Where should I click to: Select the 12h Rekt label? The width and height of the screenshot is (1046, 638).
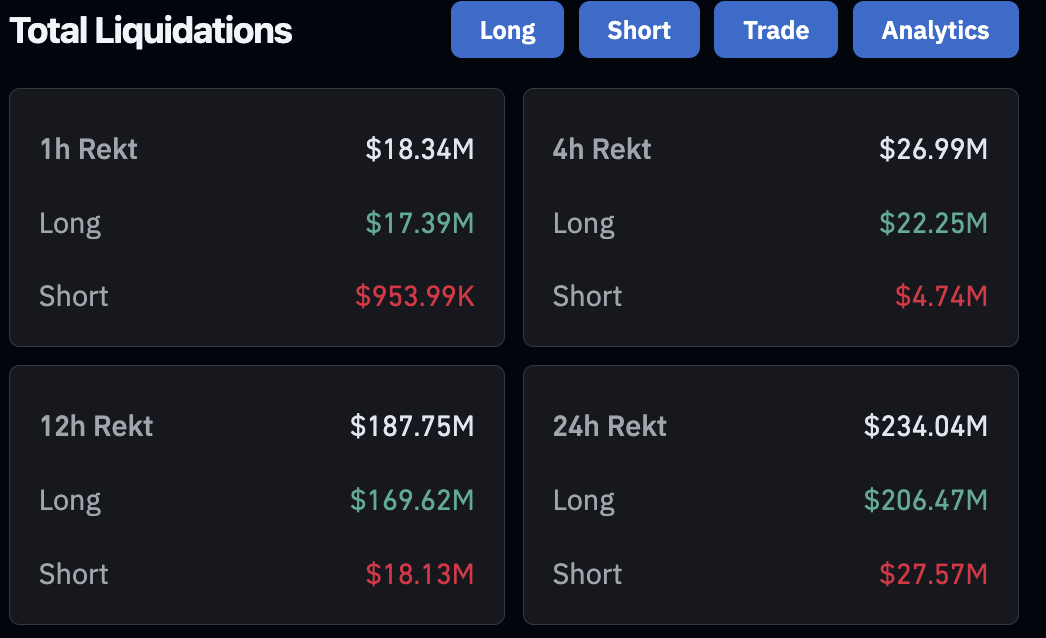point(96,426)
